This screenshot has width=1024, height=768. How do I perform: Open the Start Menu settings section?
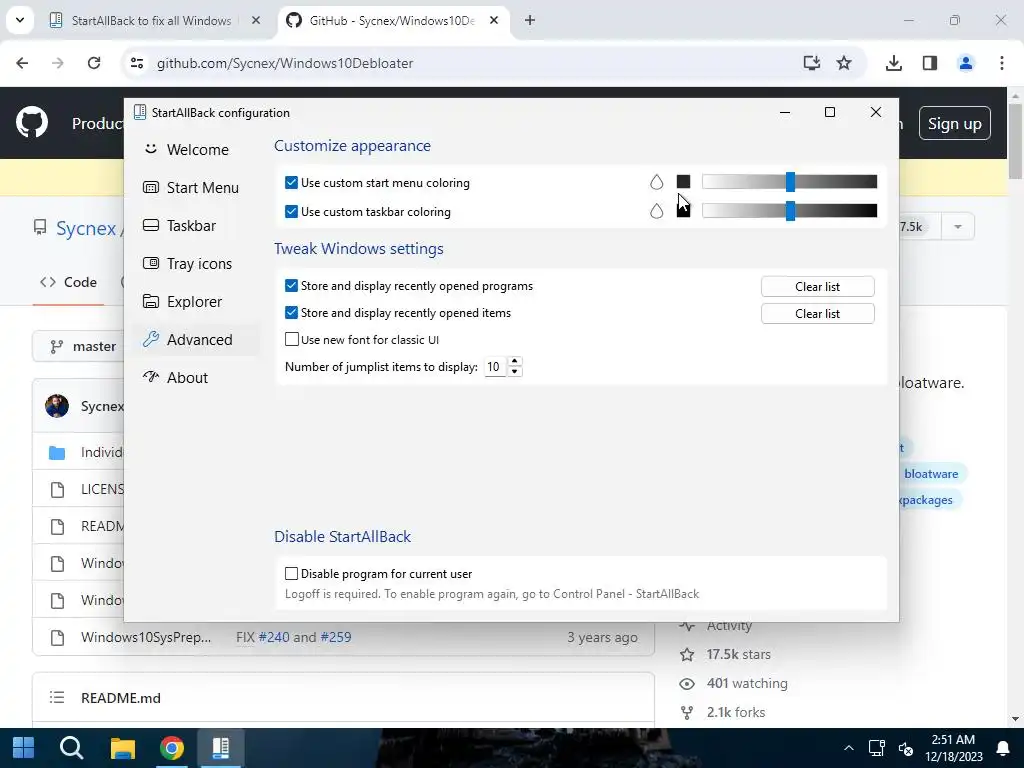191,187
